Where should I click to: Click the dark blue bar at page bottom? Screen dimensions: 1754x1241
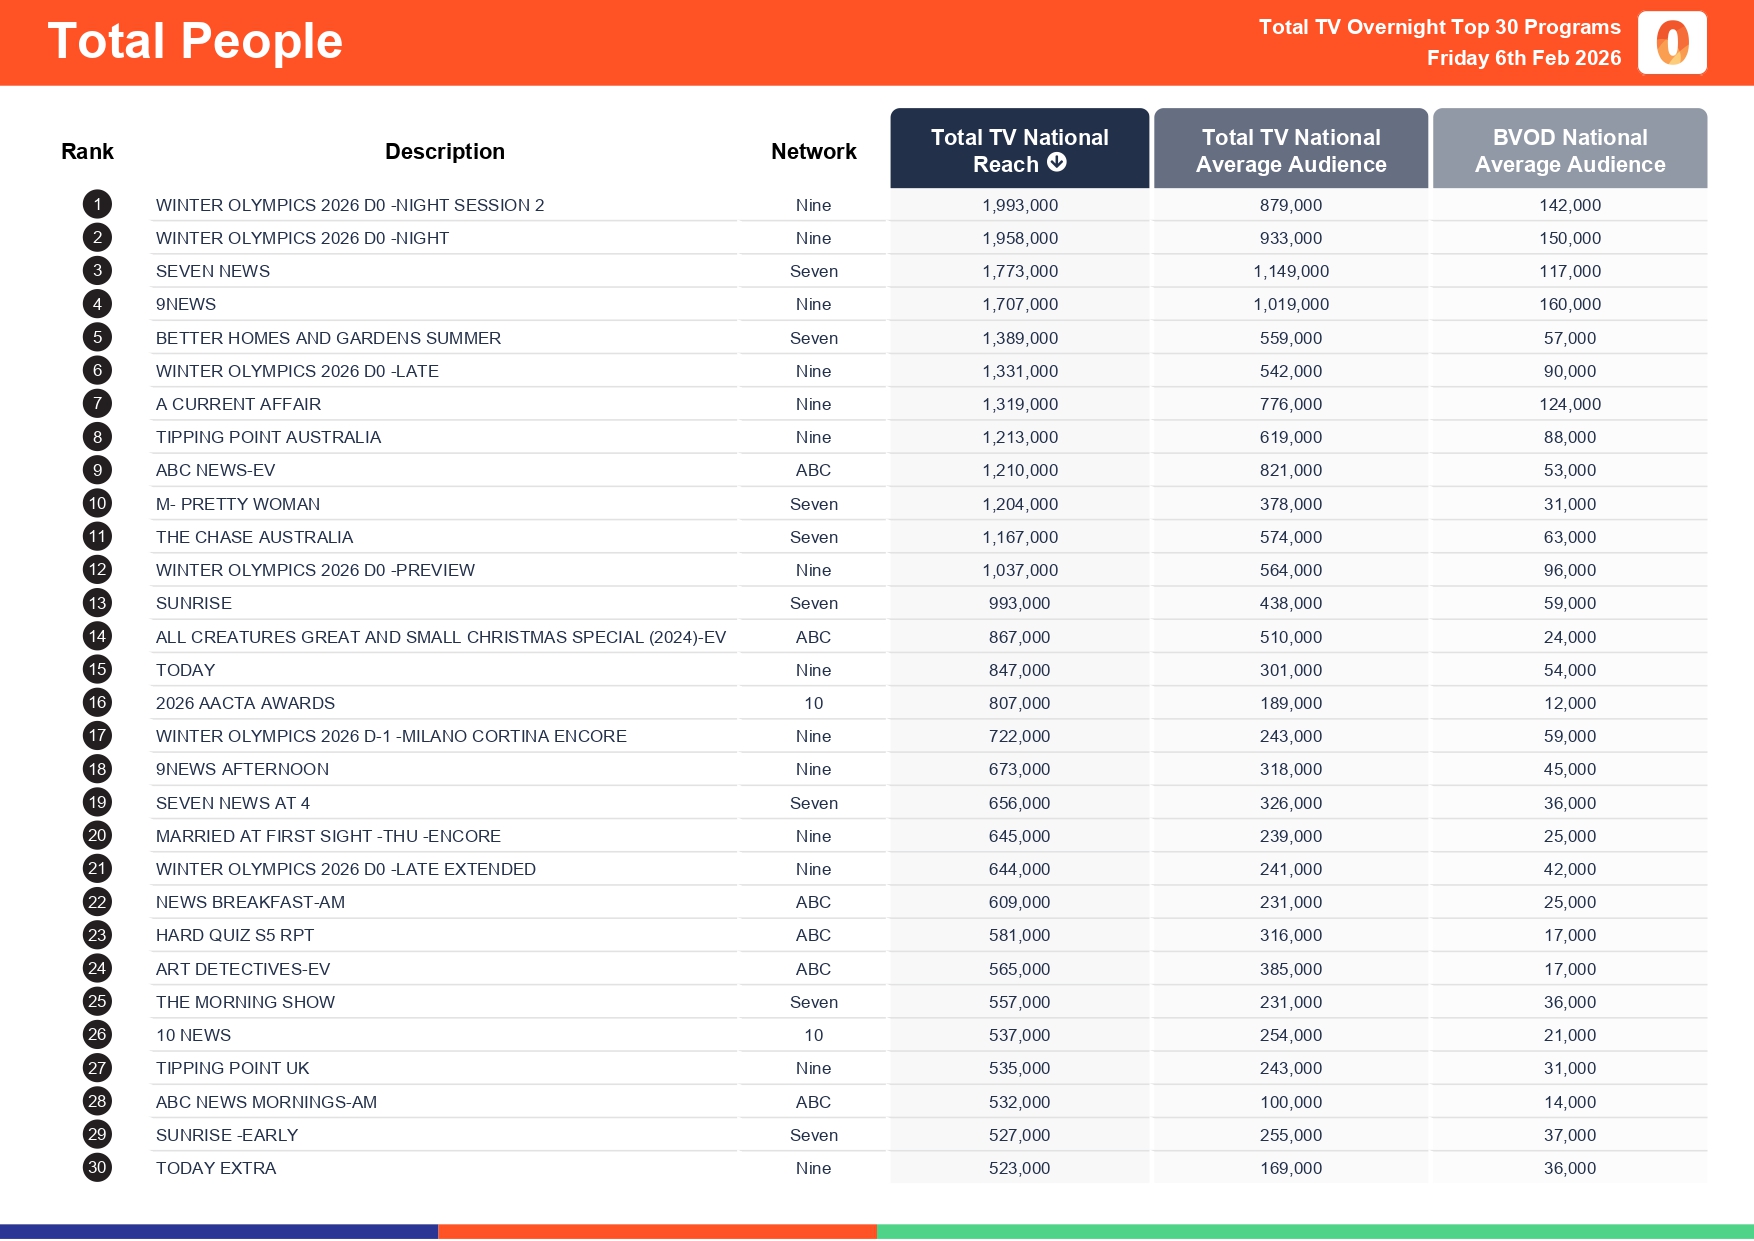(219, 1232)
